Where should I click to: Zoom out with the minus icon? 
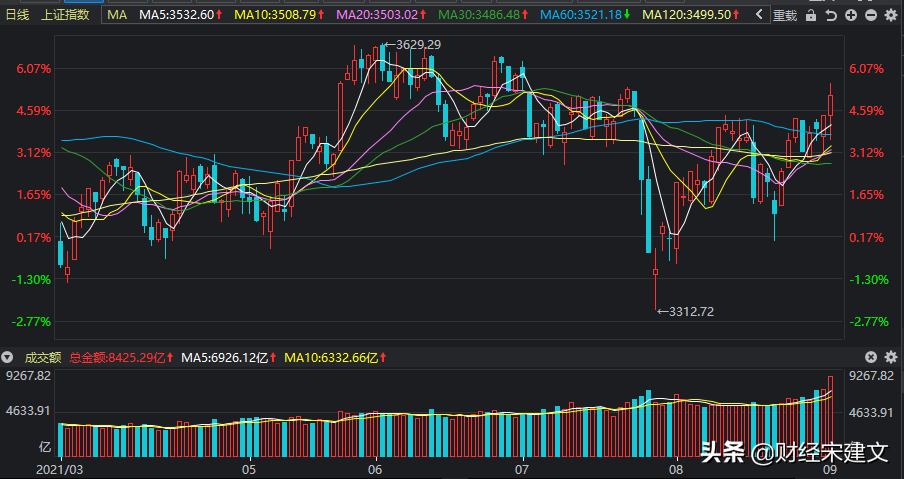[869, 15]
